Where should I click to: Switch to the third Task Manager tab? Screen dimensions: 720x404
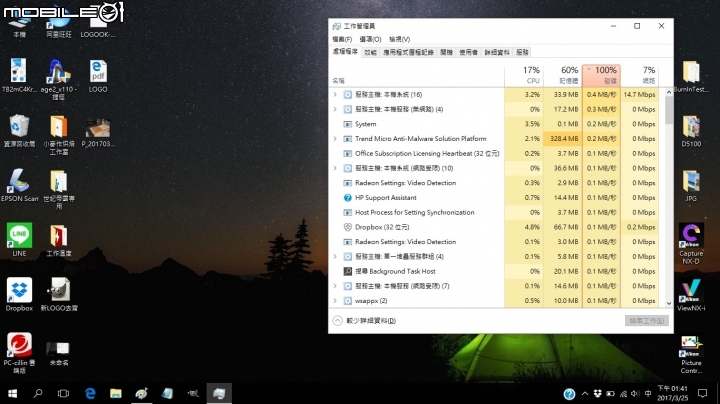coord(408,52)
